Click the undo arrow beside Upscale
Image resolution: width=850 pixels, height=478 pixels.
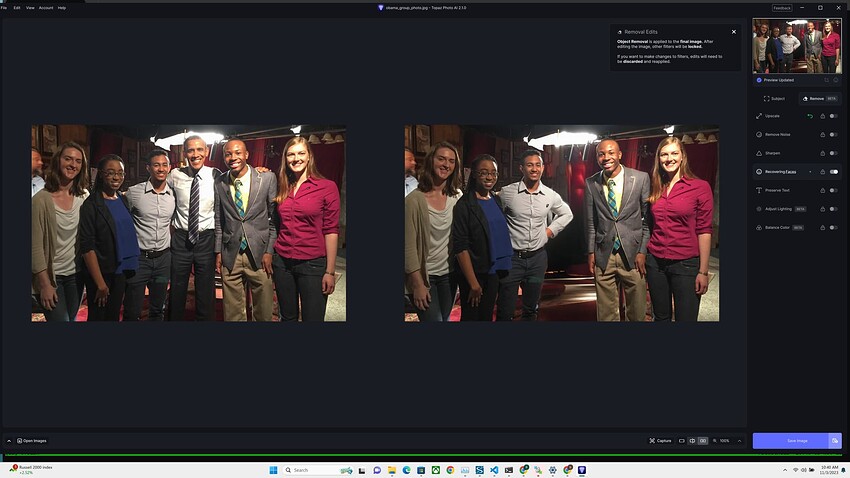tap(810, 116)
